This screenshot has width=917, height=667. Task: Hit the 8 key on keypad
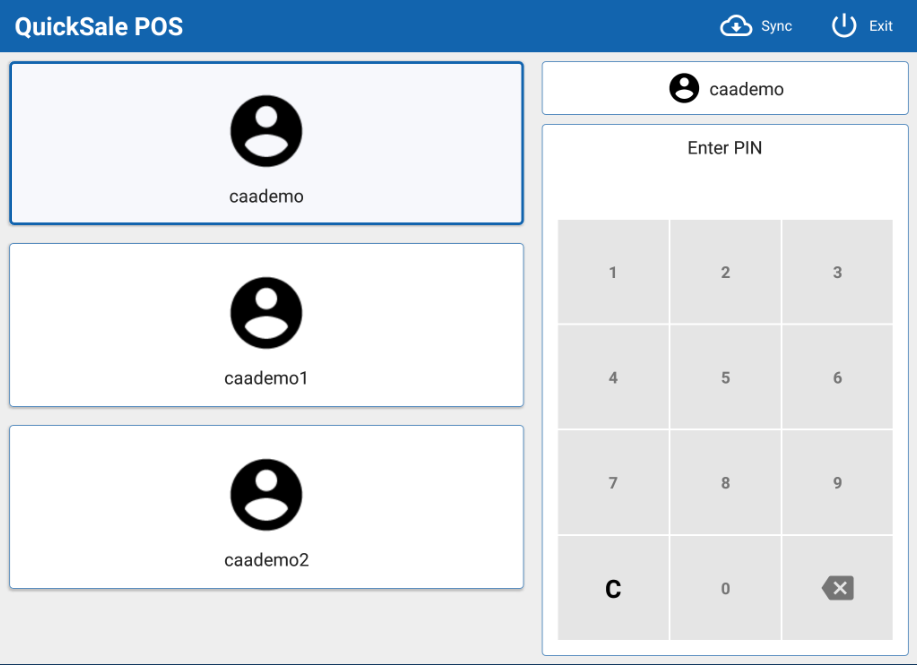pos(725,483)
